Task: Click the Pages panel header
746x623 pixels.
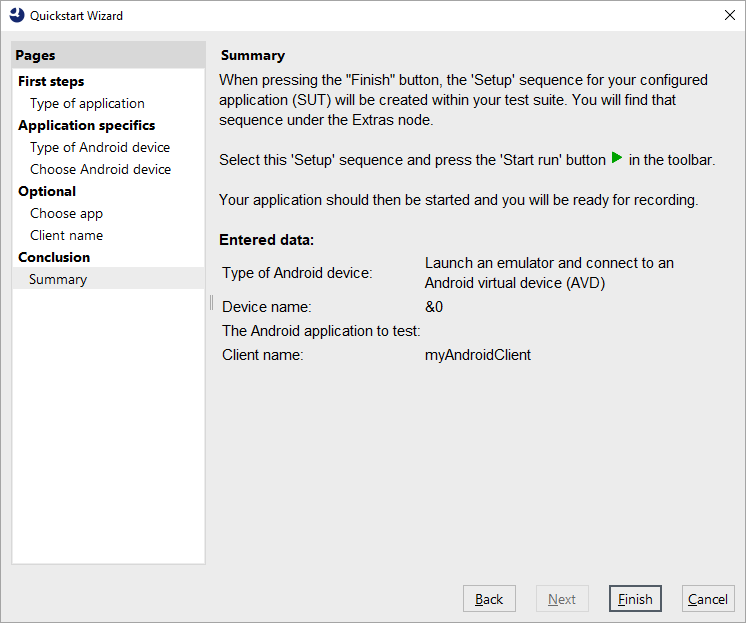Action: pos(36,56)
